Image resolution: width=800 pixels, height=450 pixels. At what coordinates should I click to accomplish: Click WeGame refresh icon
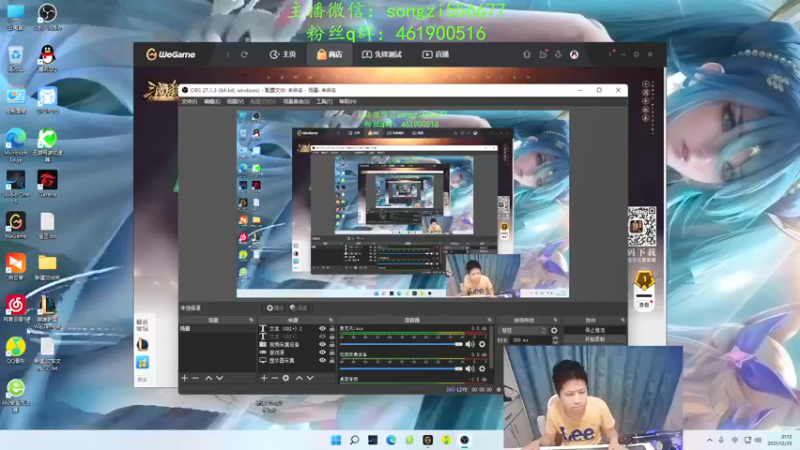[x=244, y=55]
